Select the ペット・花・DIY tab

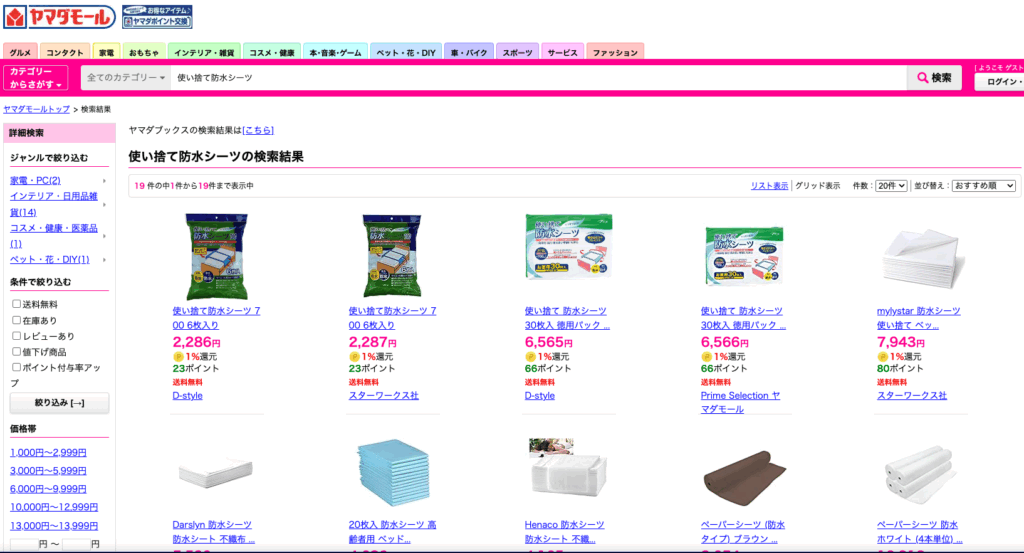406,52
